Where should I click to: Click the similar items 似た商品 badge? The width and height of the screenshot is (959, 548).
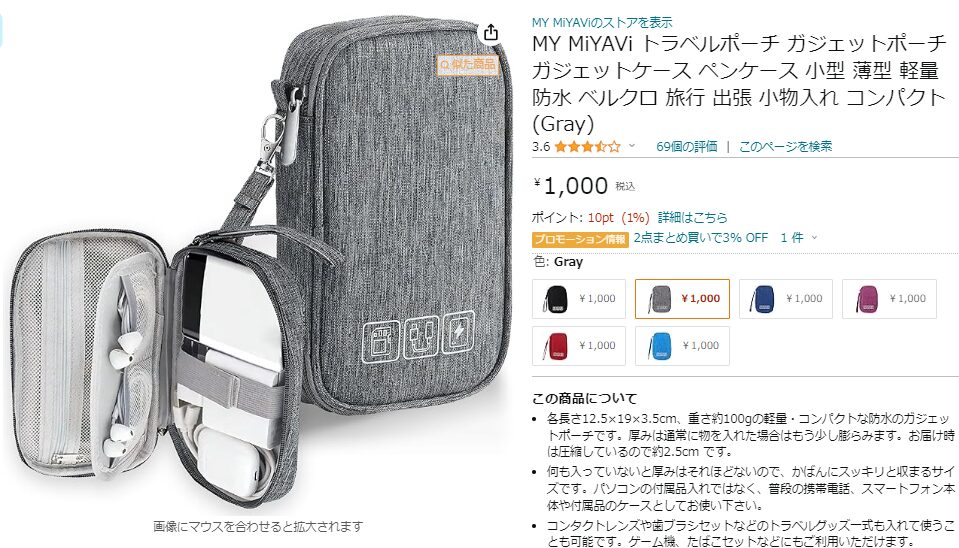468,64
